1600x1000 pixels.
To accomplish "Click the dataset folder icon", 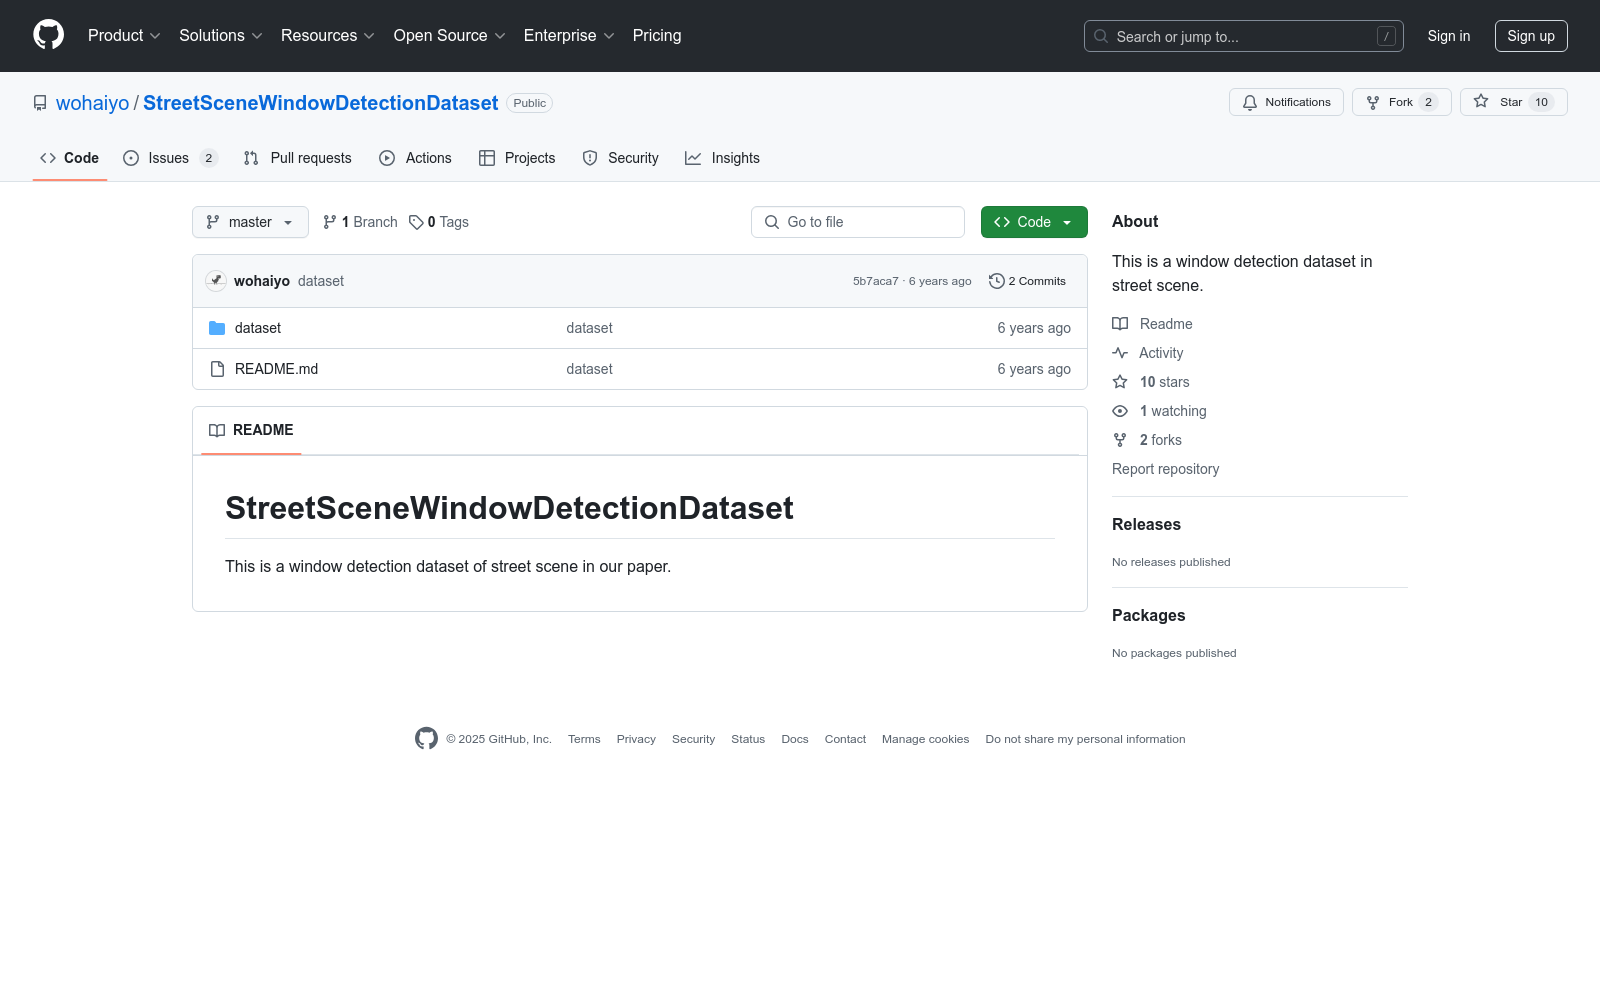I will (x=217, y=328).
